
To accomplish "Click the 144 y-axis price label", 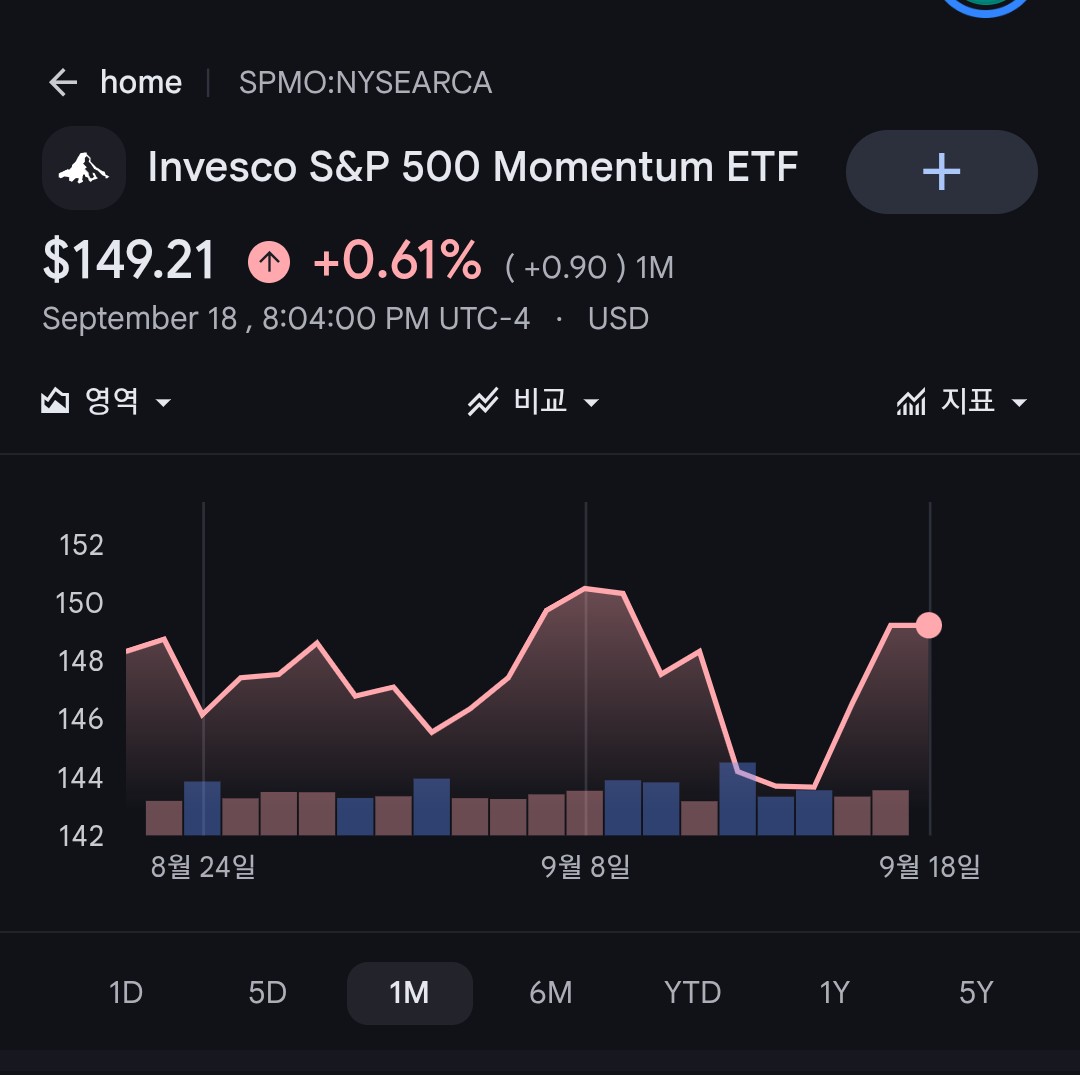I will tap(81, 778).
